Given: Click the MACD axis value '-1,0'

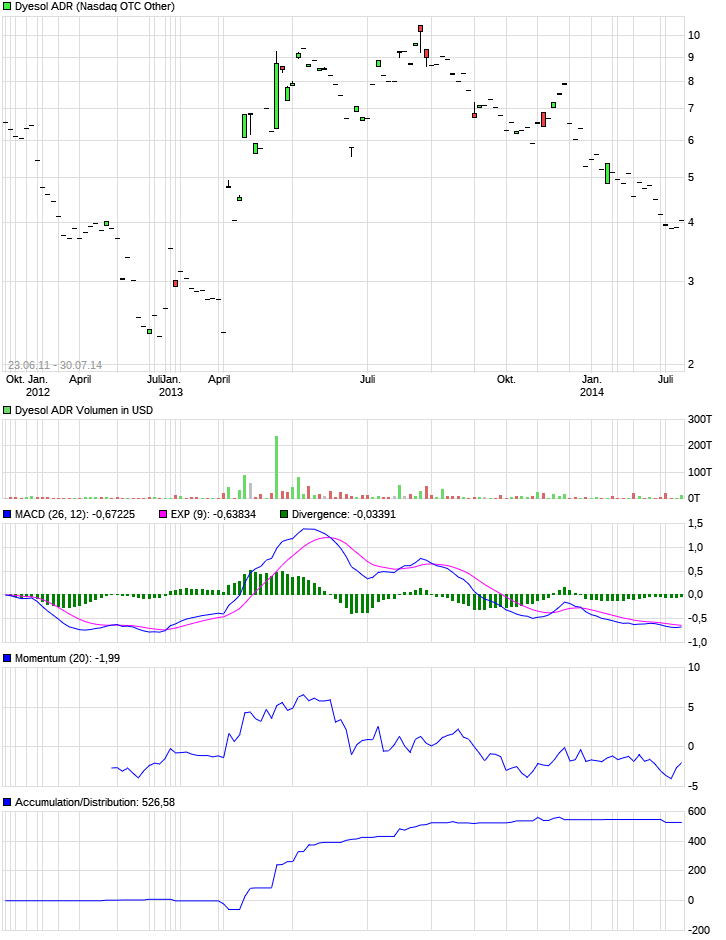Looking at the screenshot, I should (695, 642).
